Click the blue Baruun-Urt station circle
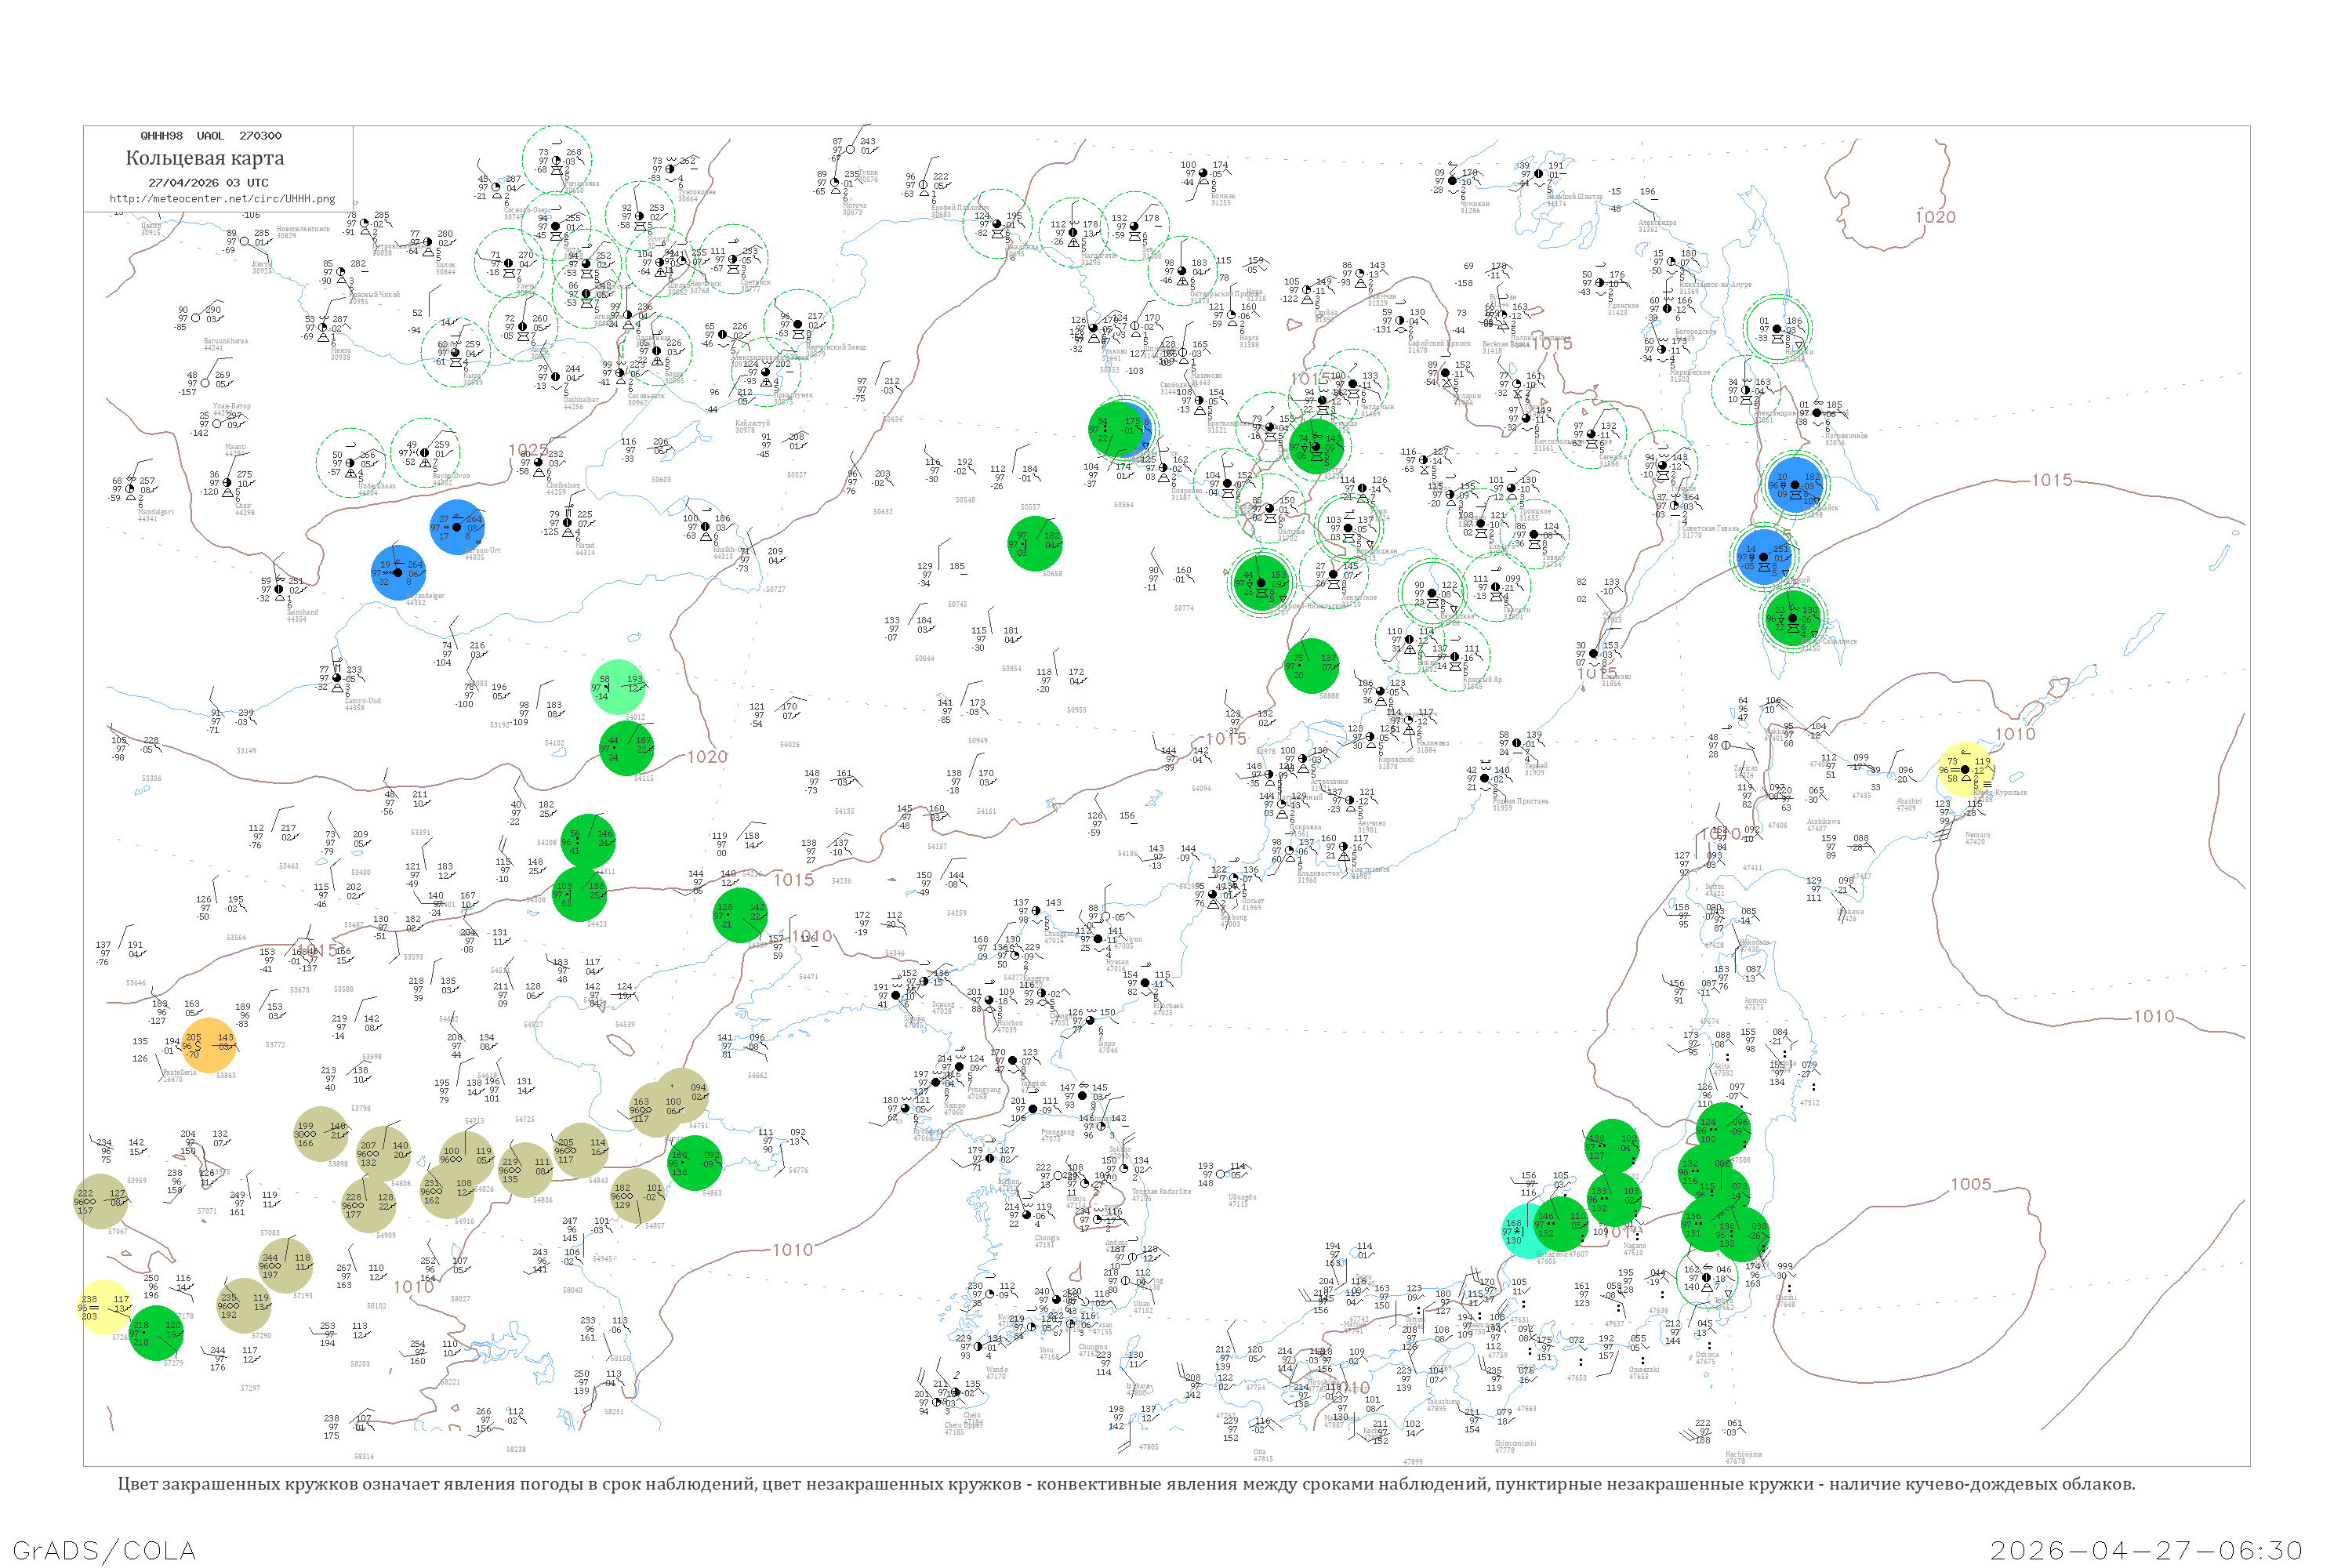Screen dimensions: 2352x1568 458,527
